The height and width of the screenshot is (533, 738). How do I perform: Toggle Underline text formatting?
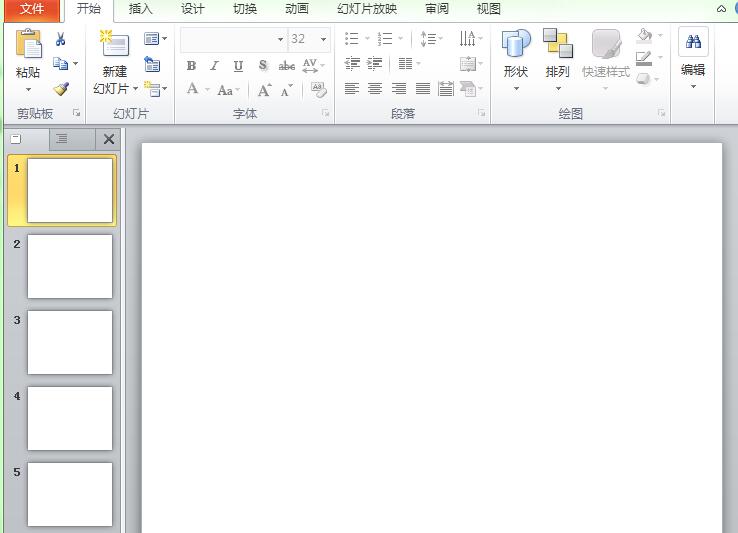click(x=238, y=65)
